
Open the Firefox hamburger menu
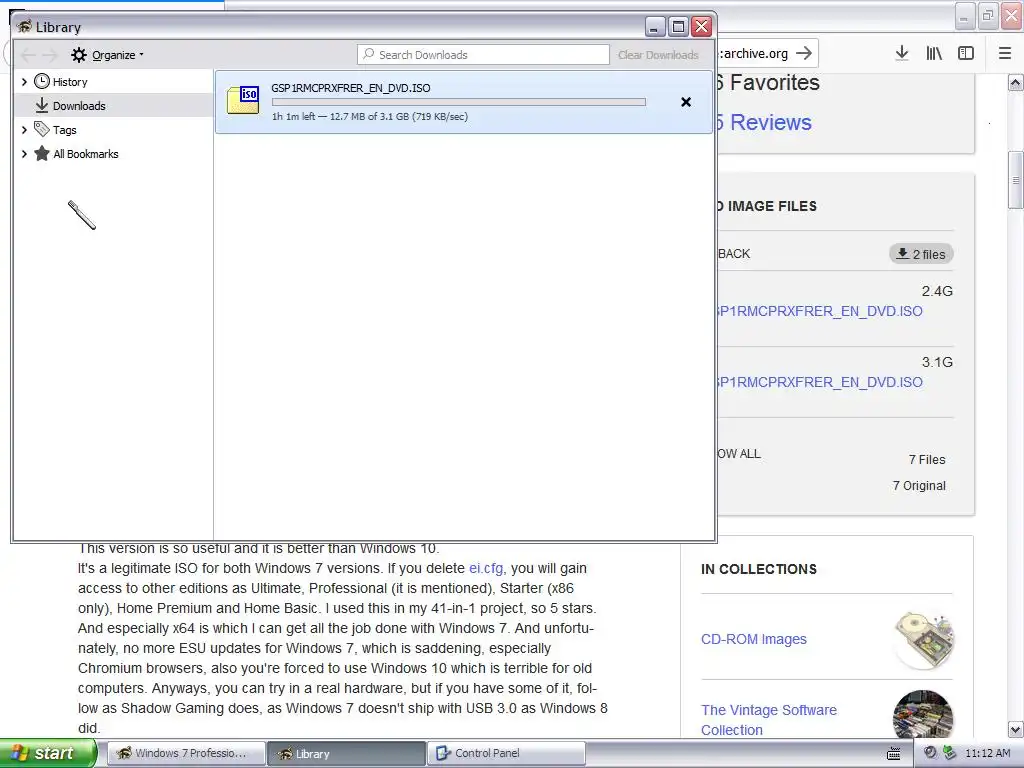[x=1005, y=53]
